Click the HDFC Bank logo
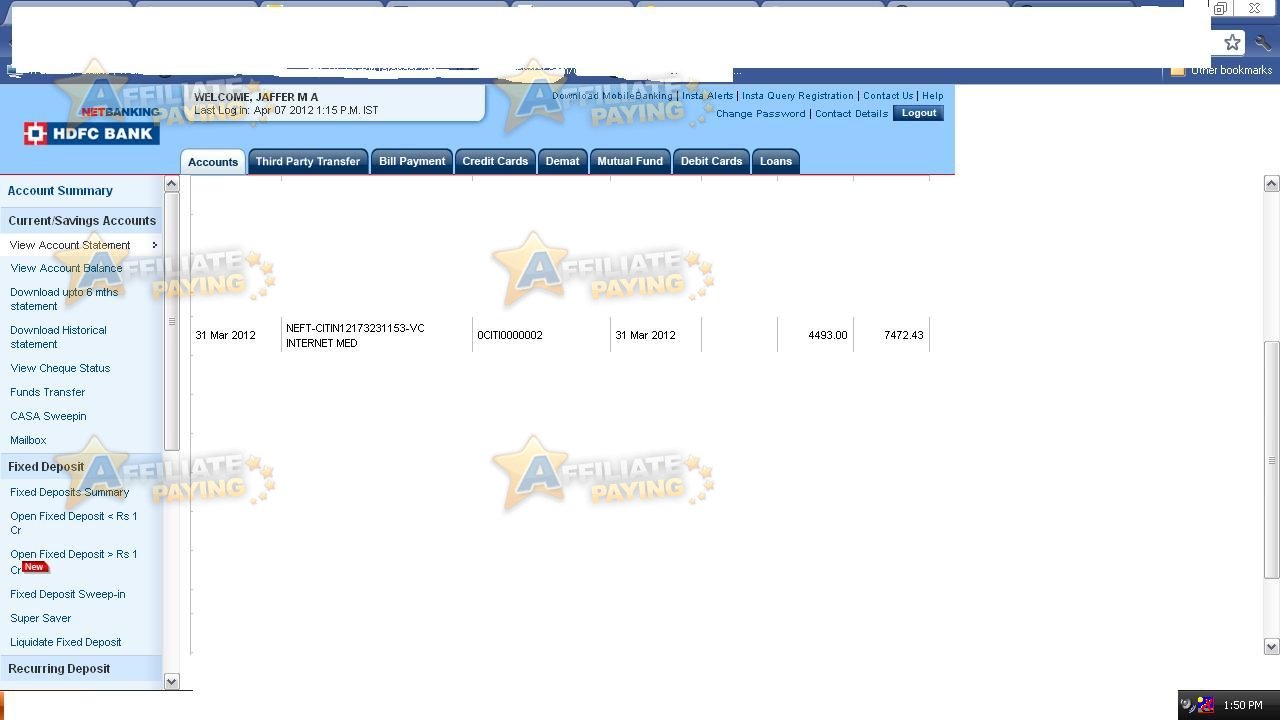The image size is (1280, 720). click(91, 133)
